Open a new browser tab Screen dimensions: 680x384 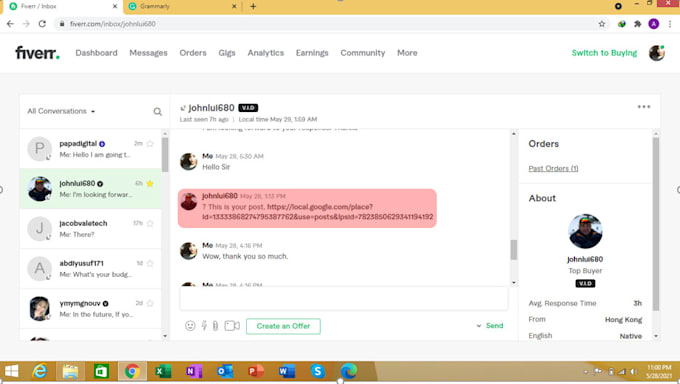pyautogui.click(x=253, y=6)
